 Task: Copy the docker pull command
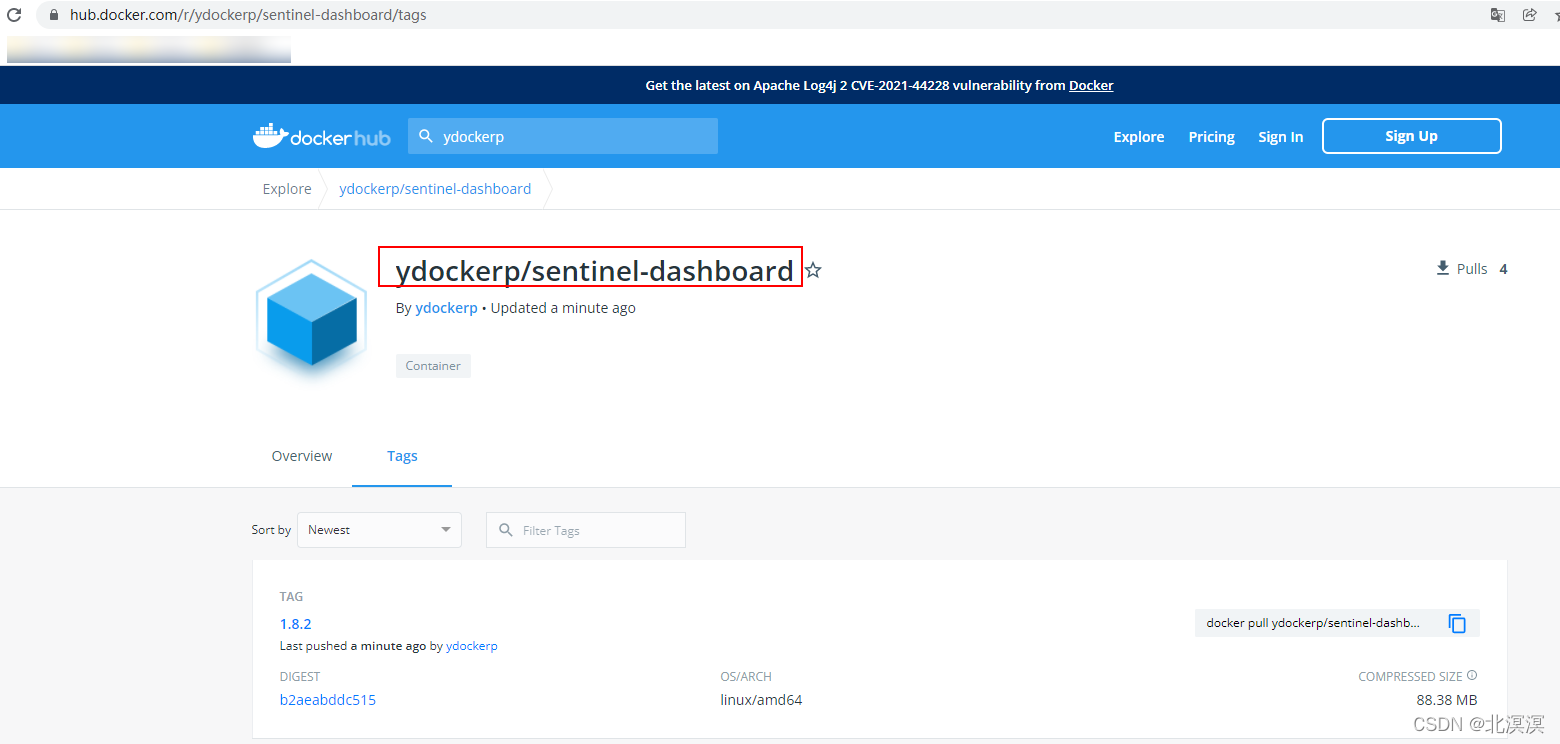pyautogui.click(x=1457, y=623)
